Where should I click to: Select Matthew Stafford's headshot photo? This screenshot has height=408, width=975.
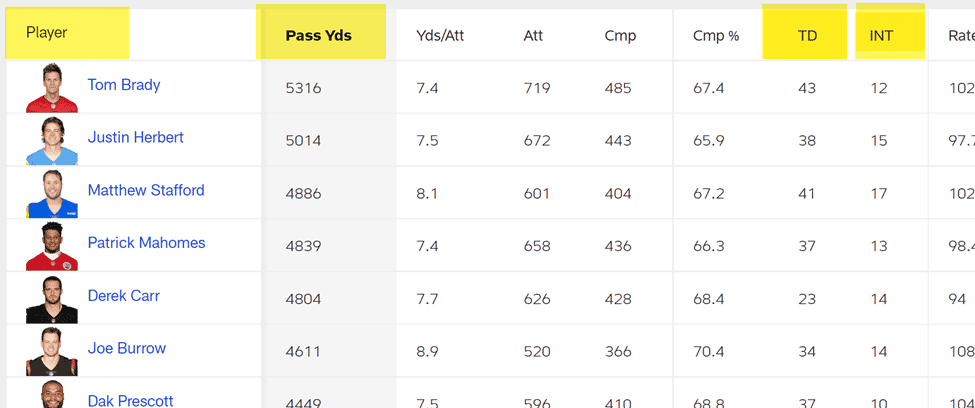pos(52,193)
